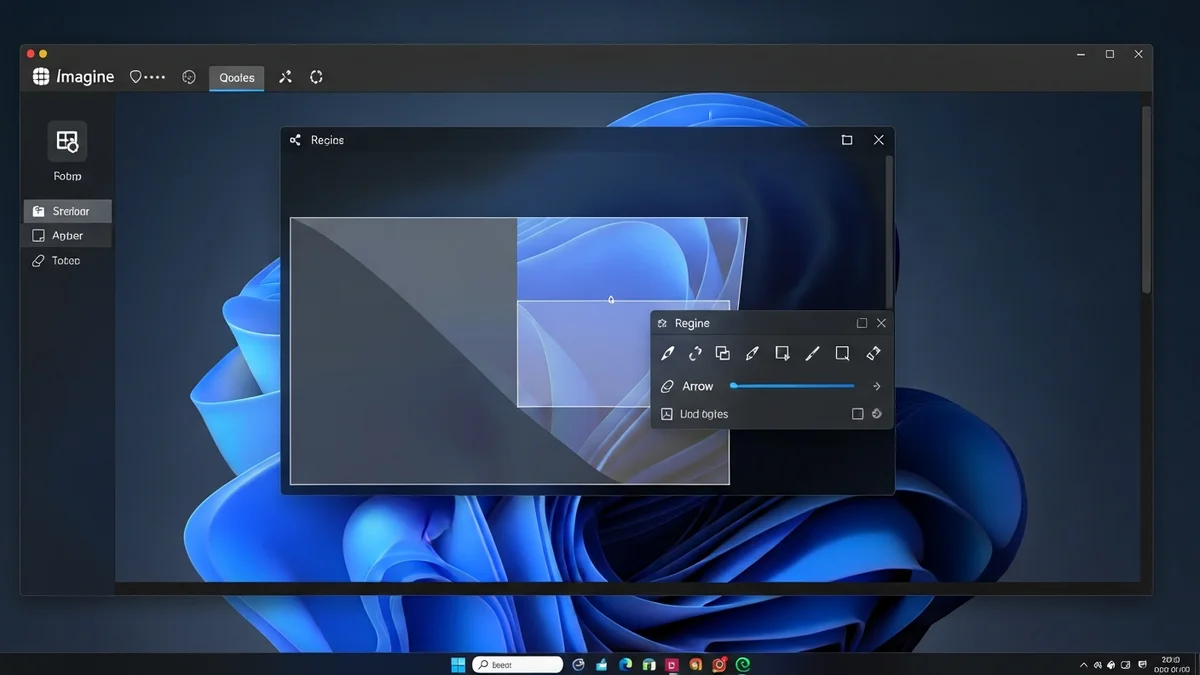1200x675 pixels.
Task: Select the overlapping squares tool in the Regine panel
Action: point(722,353)
